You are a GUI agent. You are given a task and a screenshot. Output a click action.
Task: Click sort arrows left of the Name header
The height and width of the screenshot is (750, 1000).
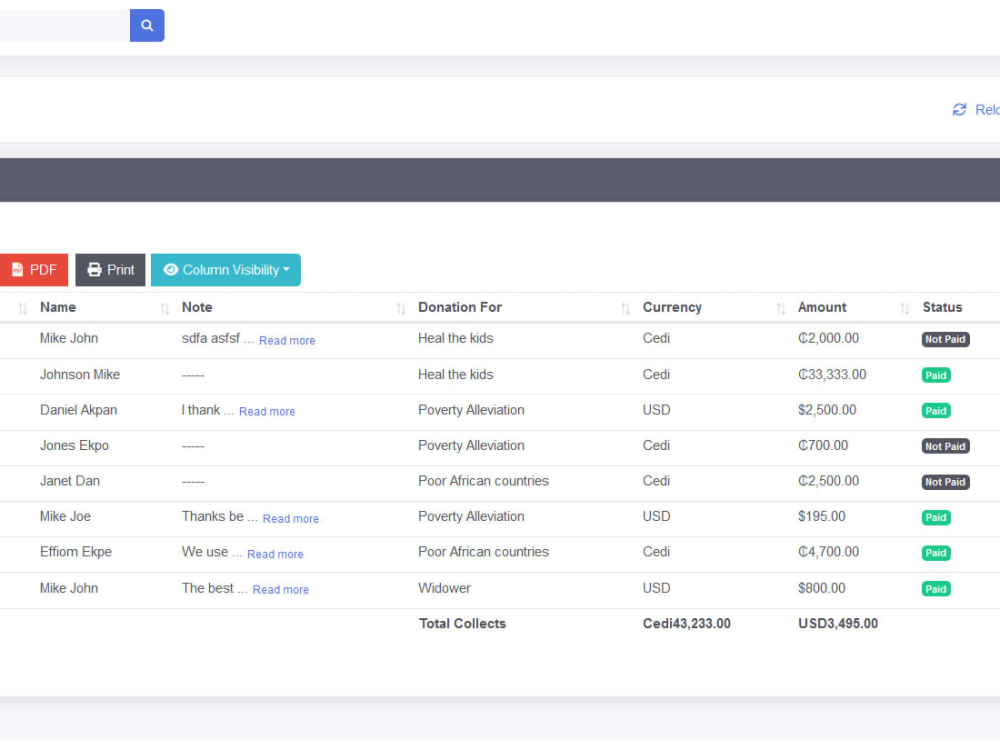click(23, 309)
